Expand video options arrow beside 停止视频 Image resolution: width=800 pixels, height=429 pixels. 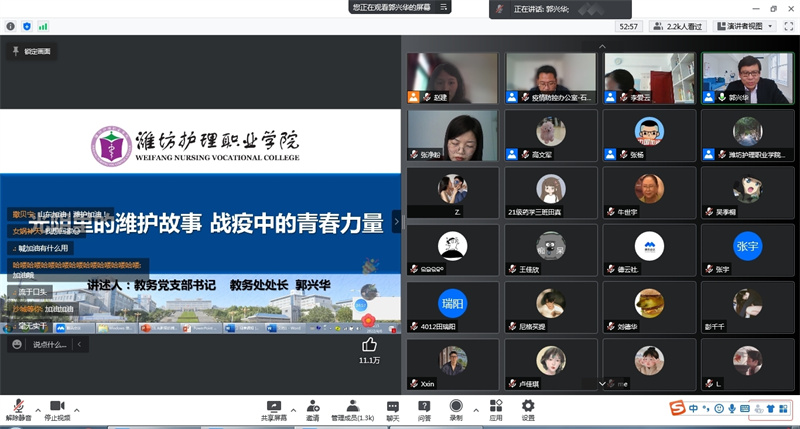point(77,410)
